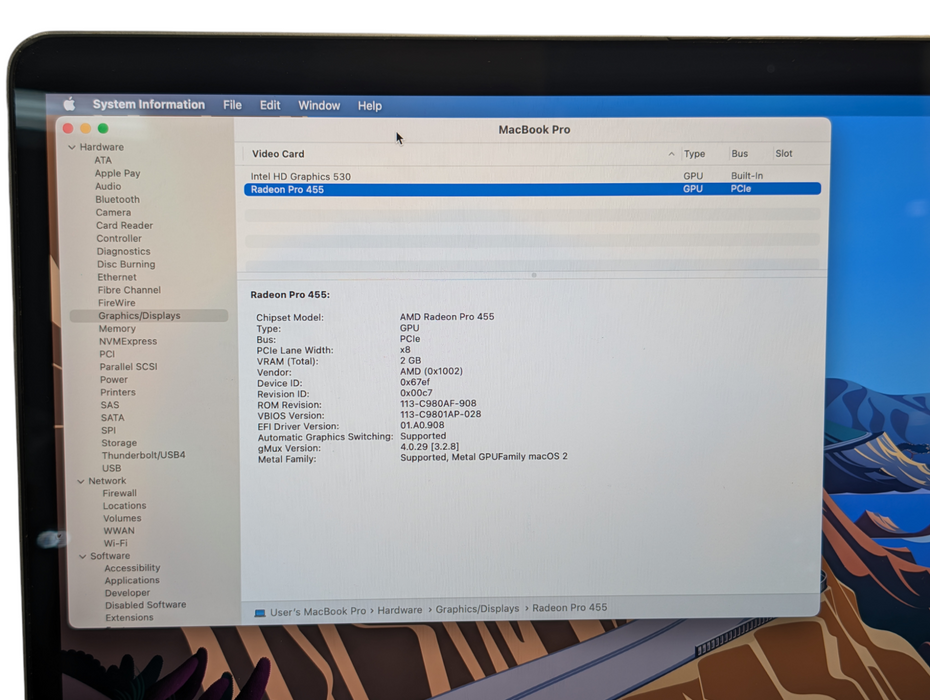Open the File menu
The height and width of the screenshot is (700, 930).
tap(232, 105)
